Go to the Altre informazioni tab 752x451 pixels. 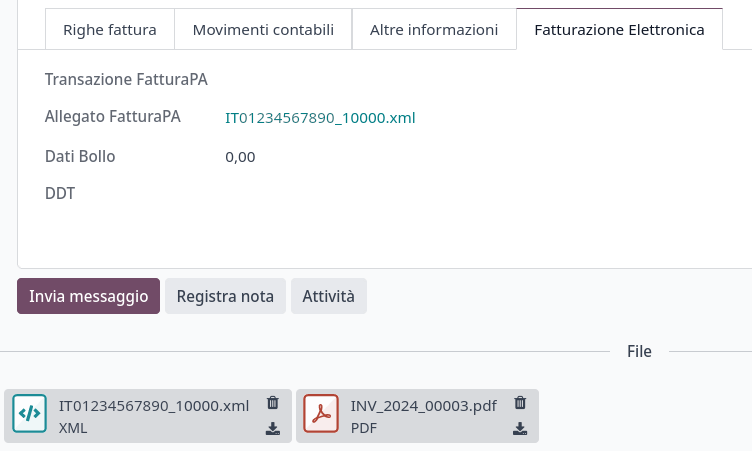[434, 30]
